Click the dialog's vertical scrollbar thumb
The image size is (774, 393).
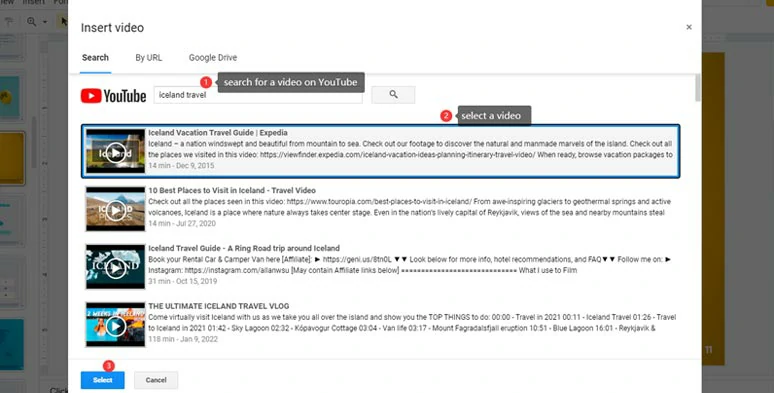[x=697, y=87]
